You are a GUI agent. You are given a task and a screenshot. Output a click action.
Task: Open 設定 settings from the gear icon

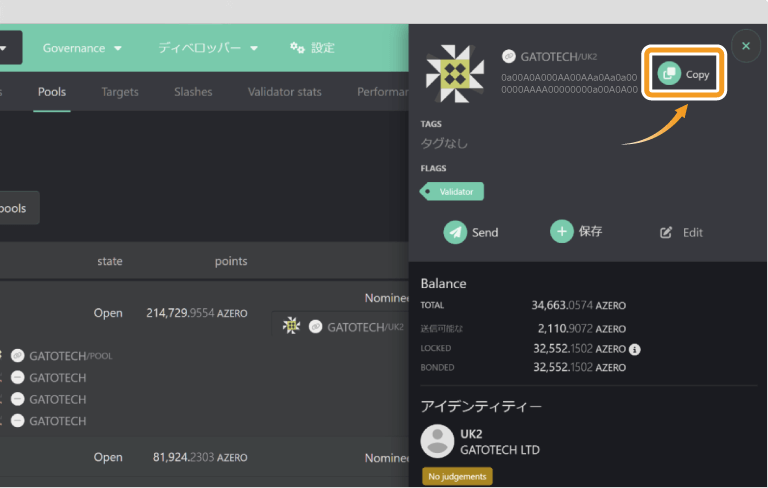pos(312,48)
